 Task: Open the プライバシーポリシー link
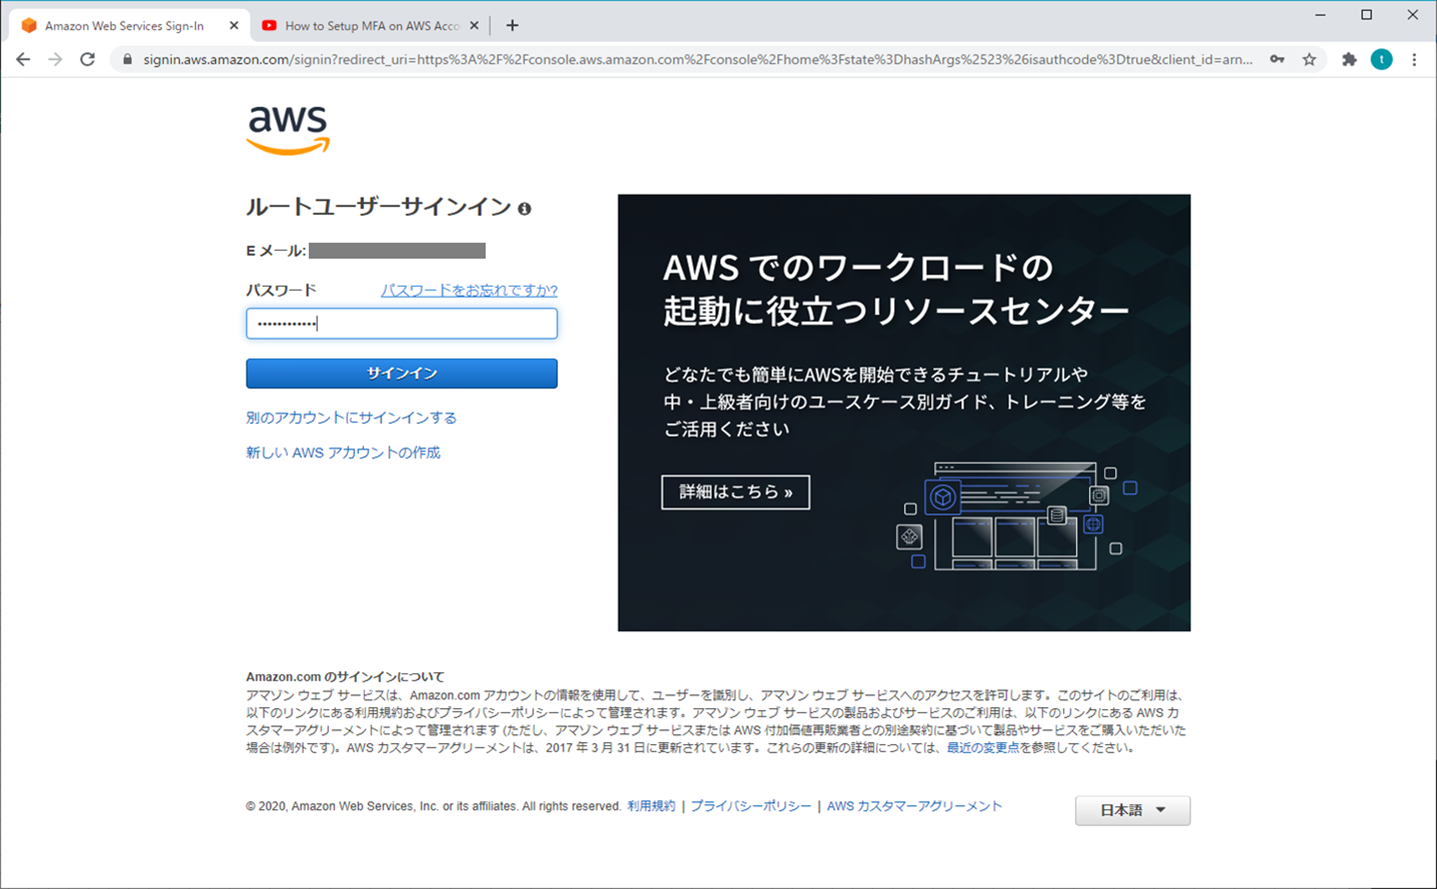[751, 806]
